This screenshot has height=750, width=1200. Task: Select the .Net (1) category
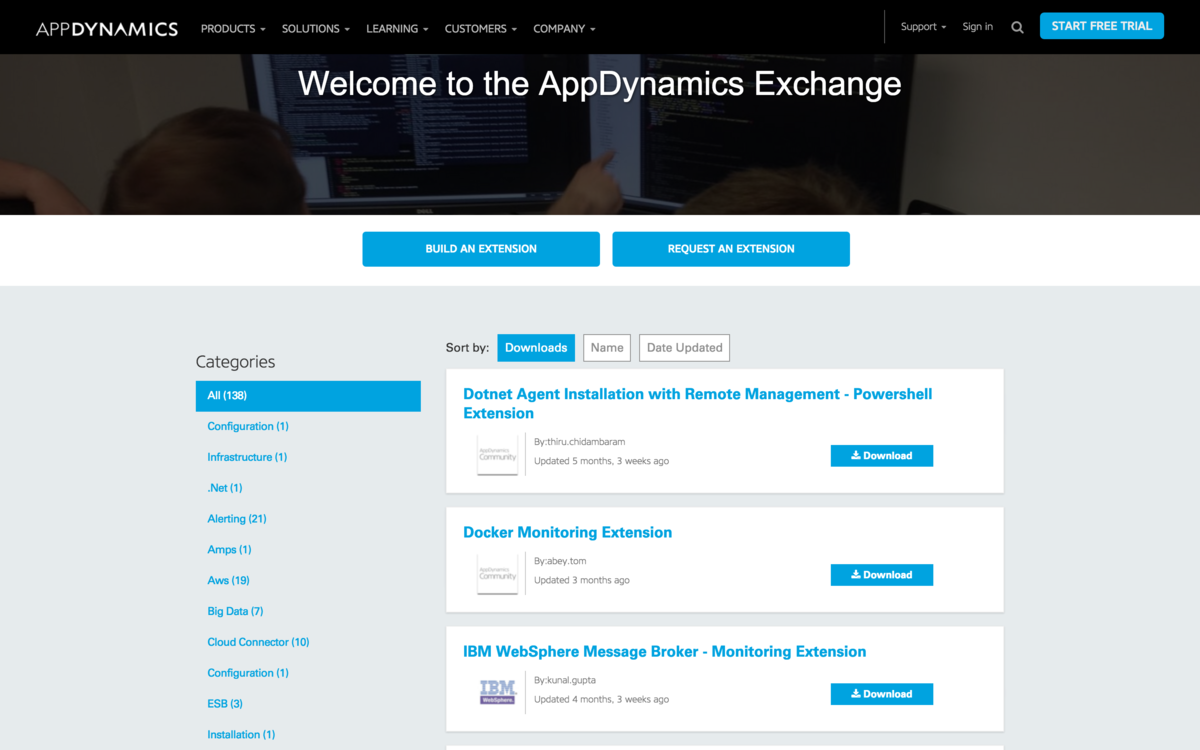tap(225, 488)
